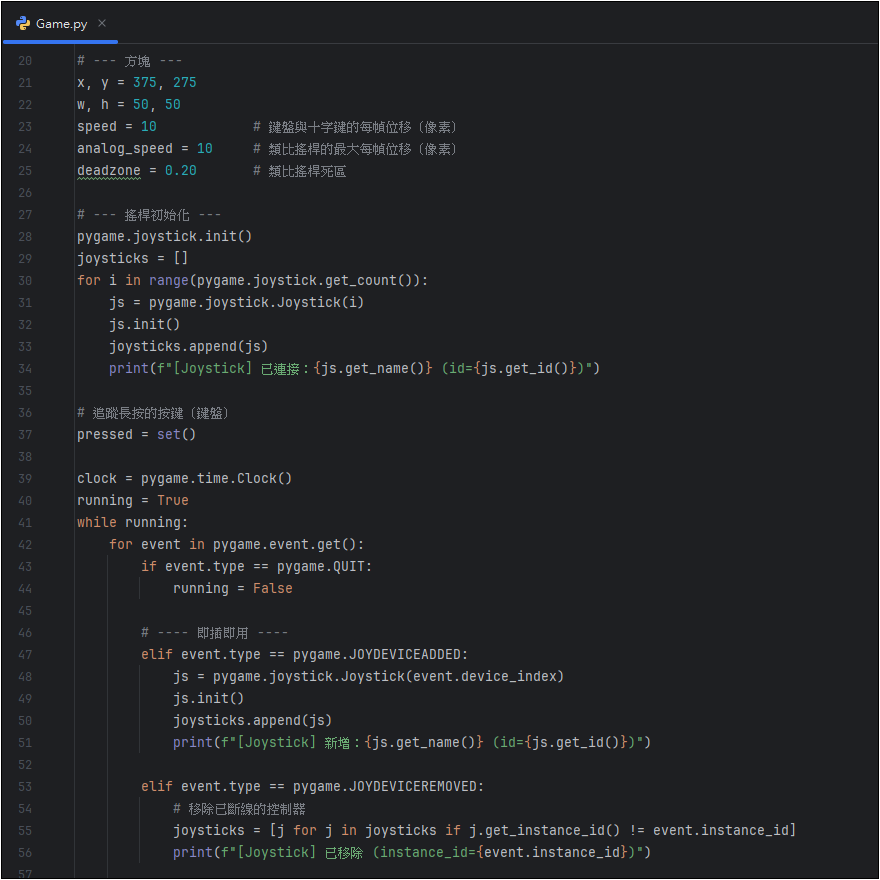
Task: Click the JOYDEVICEREMOVED constant
Action: [414, 786]
